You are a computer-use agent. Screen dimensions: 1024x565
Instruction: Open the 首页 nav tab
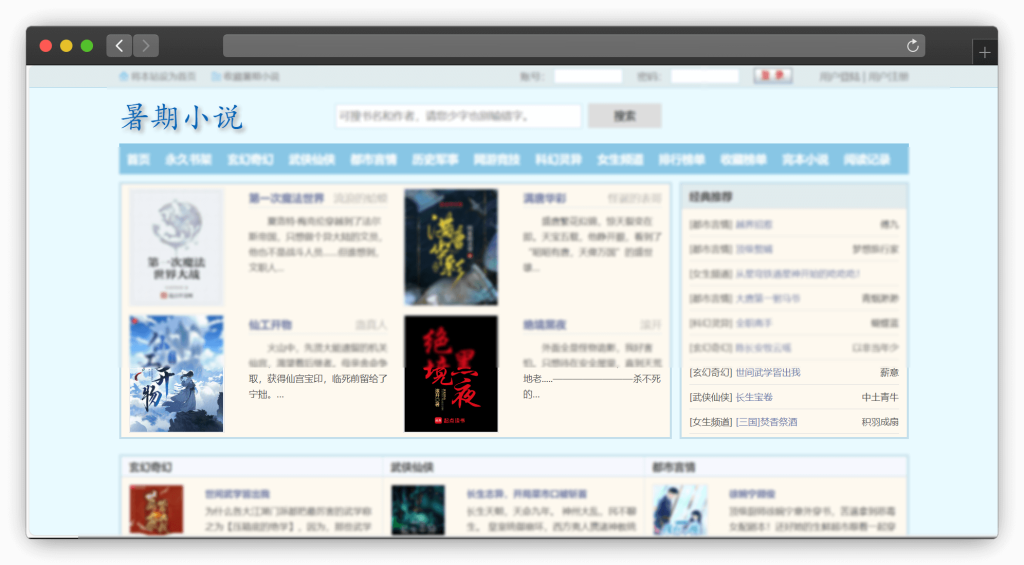138,159
